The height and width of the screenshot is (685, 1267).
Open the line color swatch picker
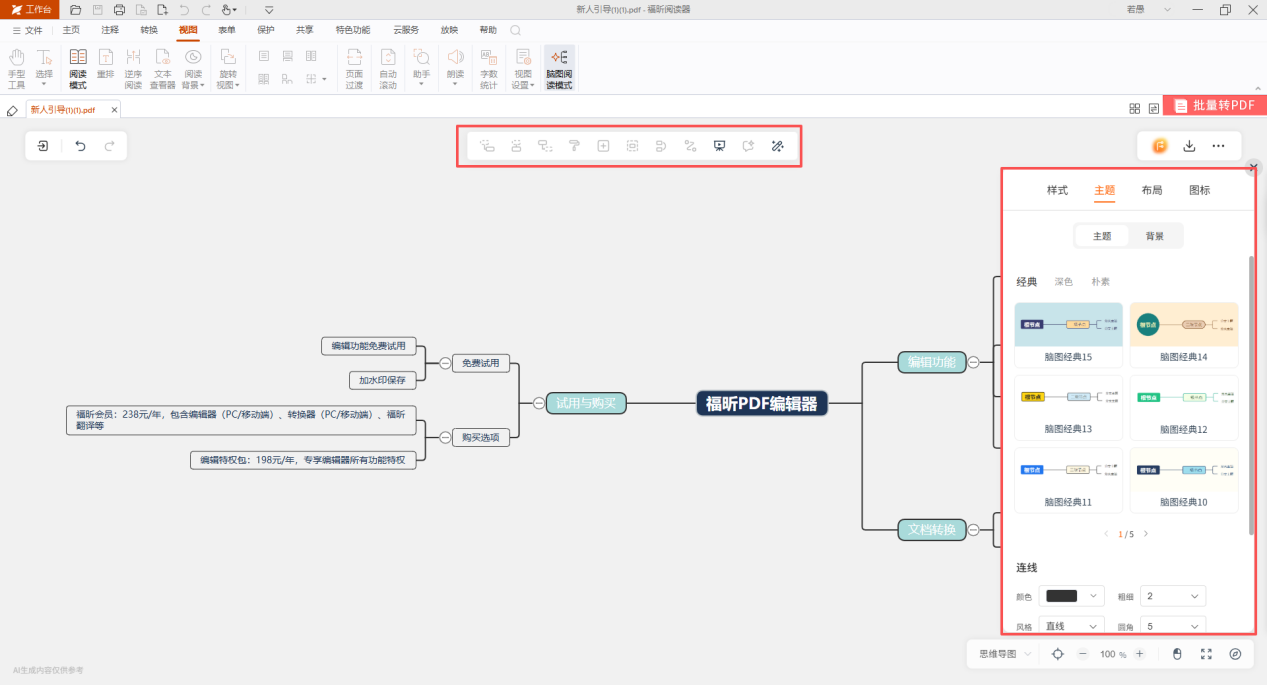click(1071, 596)
